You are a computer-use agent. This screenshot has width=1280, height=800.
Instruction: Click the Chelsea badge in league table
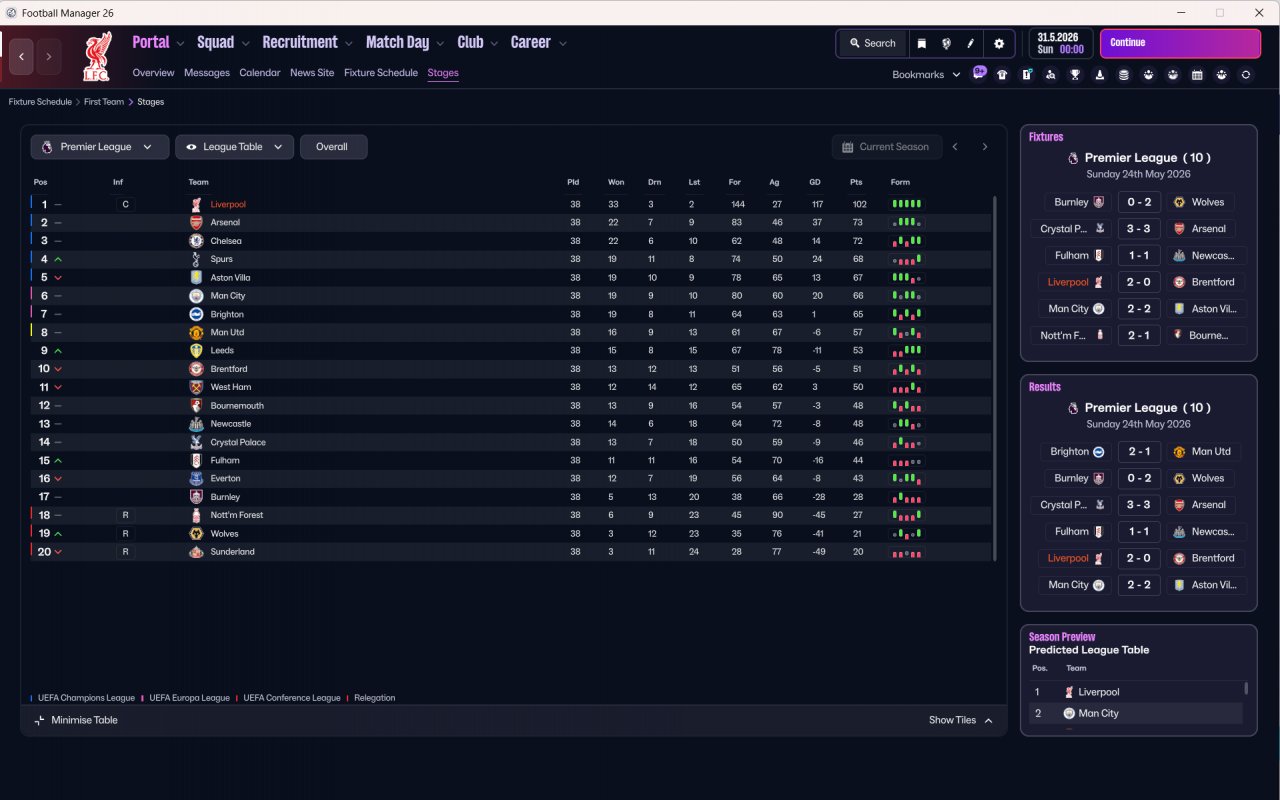(x=196, y=241)
